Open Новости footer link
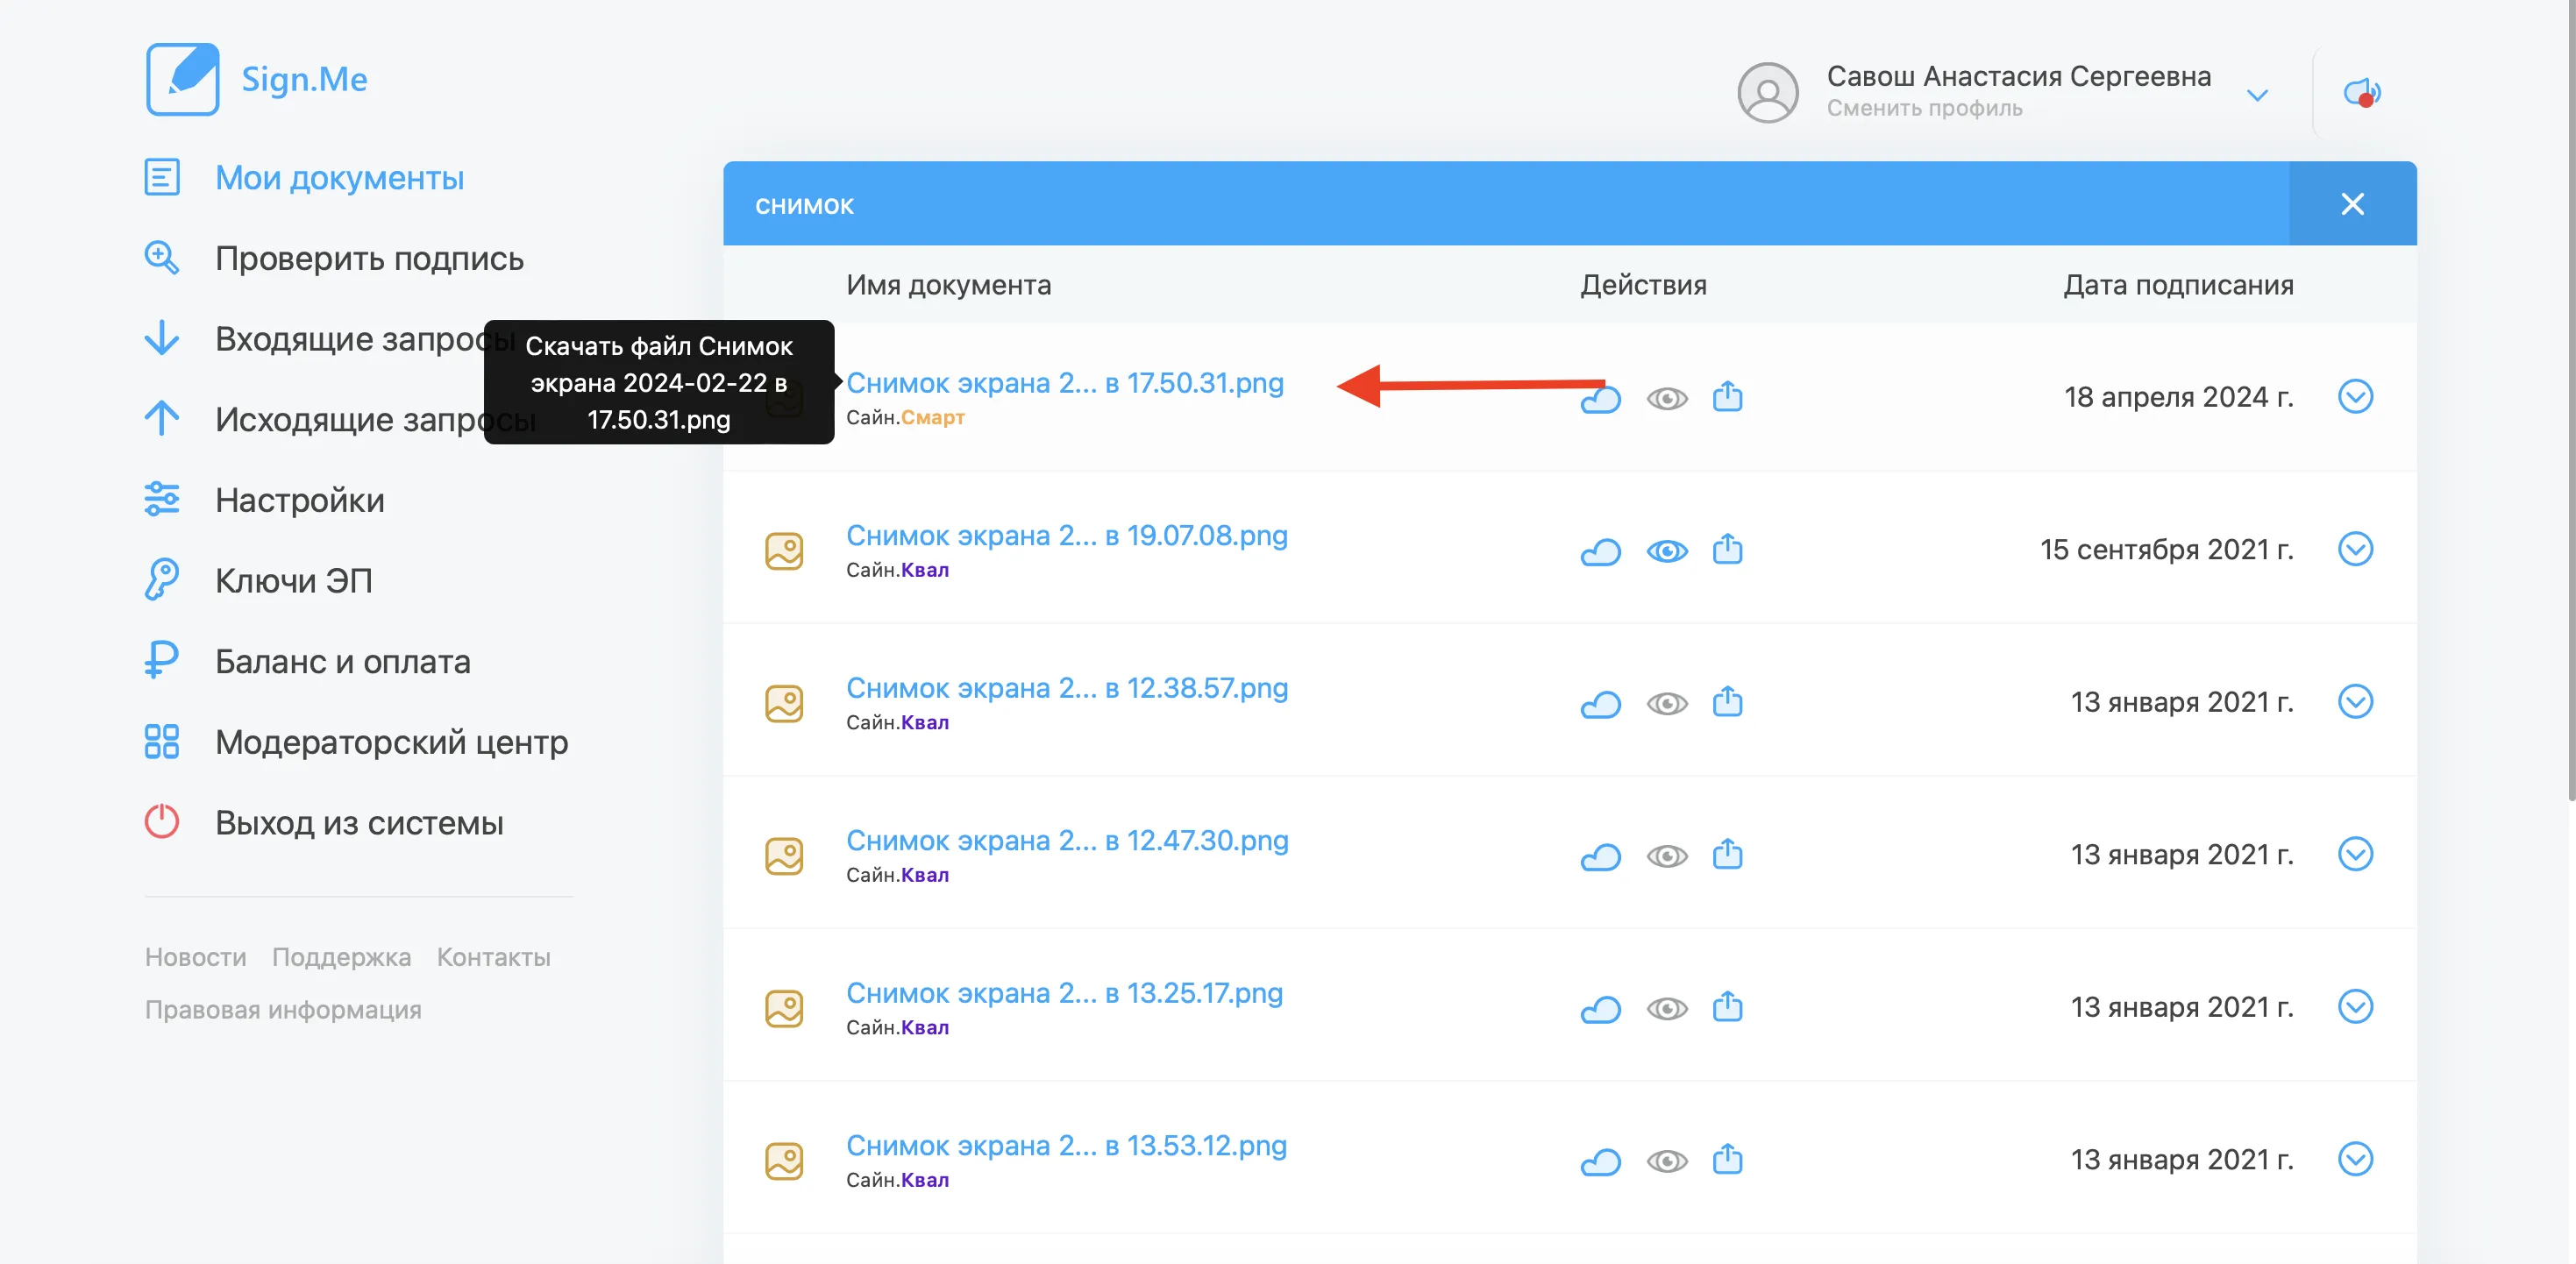The image size is (2576, 1264). 195,957
